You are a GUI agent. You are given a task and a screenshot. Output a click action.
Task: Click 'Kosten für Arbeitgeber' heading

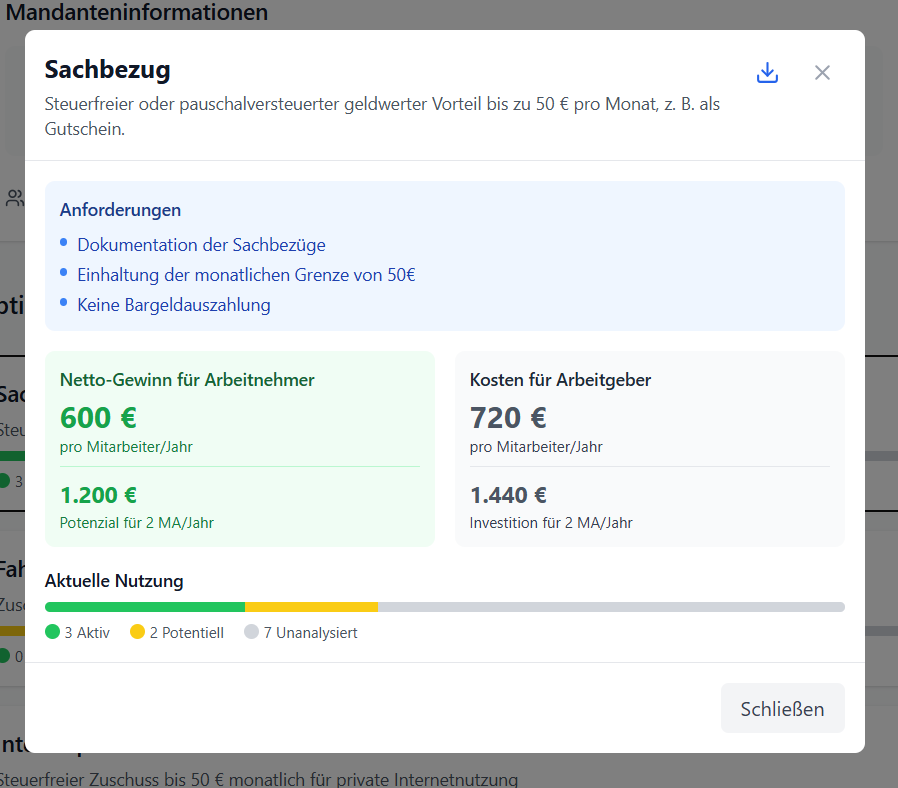[560, 380]
